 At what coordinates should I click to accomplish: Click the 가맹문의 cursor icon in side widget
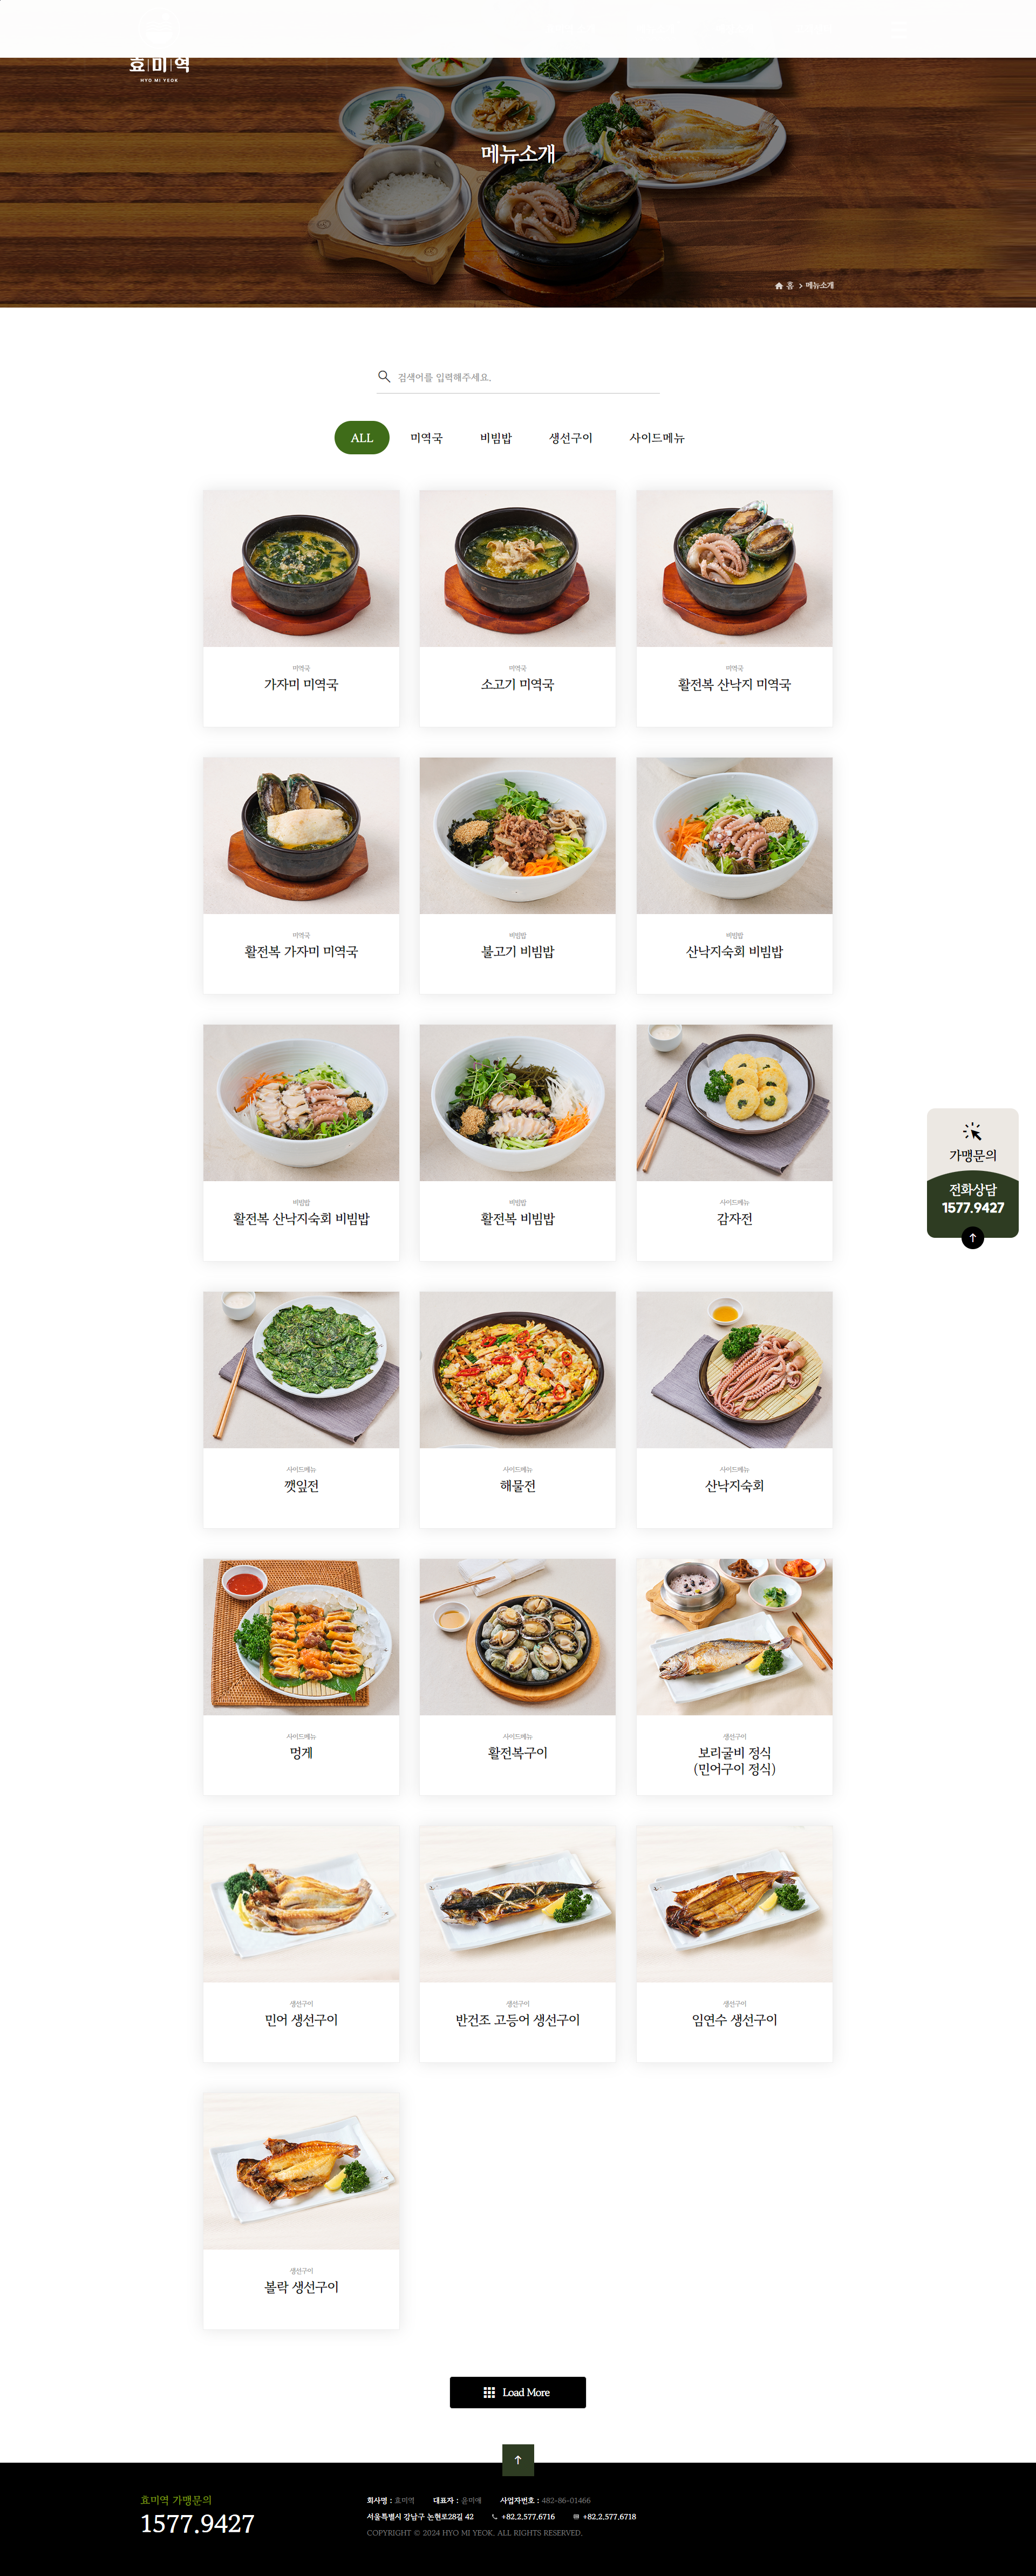pos(972,1132)
